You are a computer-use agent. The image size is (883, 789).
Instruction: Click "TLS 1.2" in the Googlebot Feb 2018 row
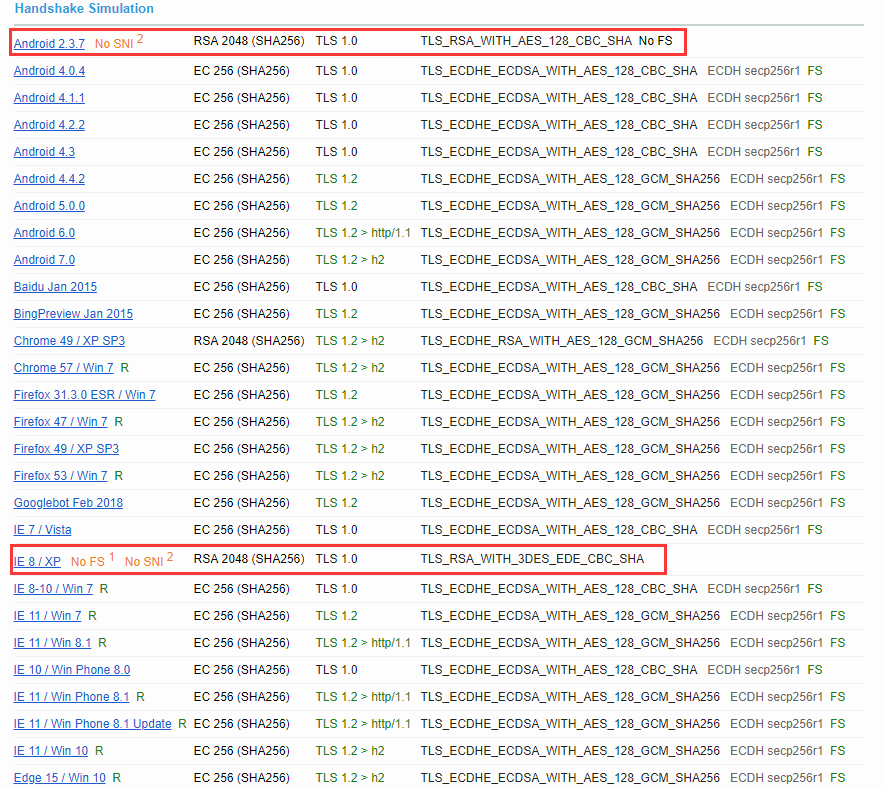pyautogui.click(x=337, y=503)
